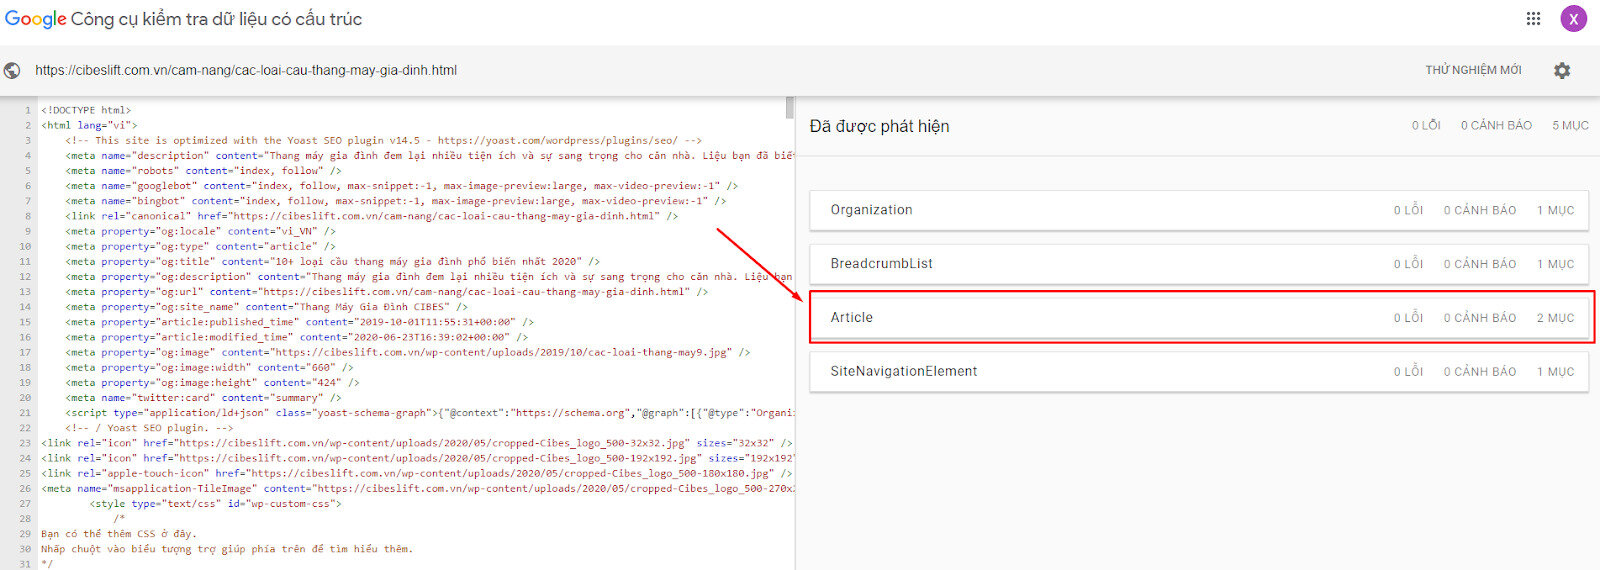Click THỬ NGHIỆM MỚI button
Screen dimensions: 1600x570
(x=1473, y=70)
